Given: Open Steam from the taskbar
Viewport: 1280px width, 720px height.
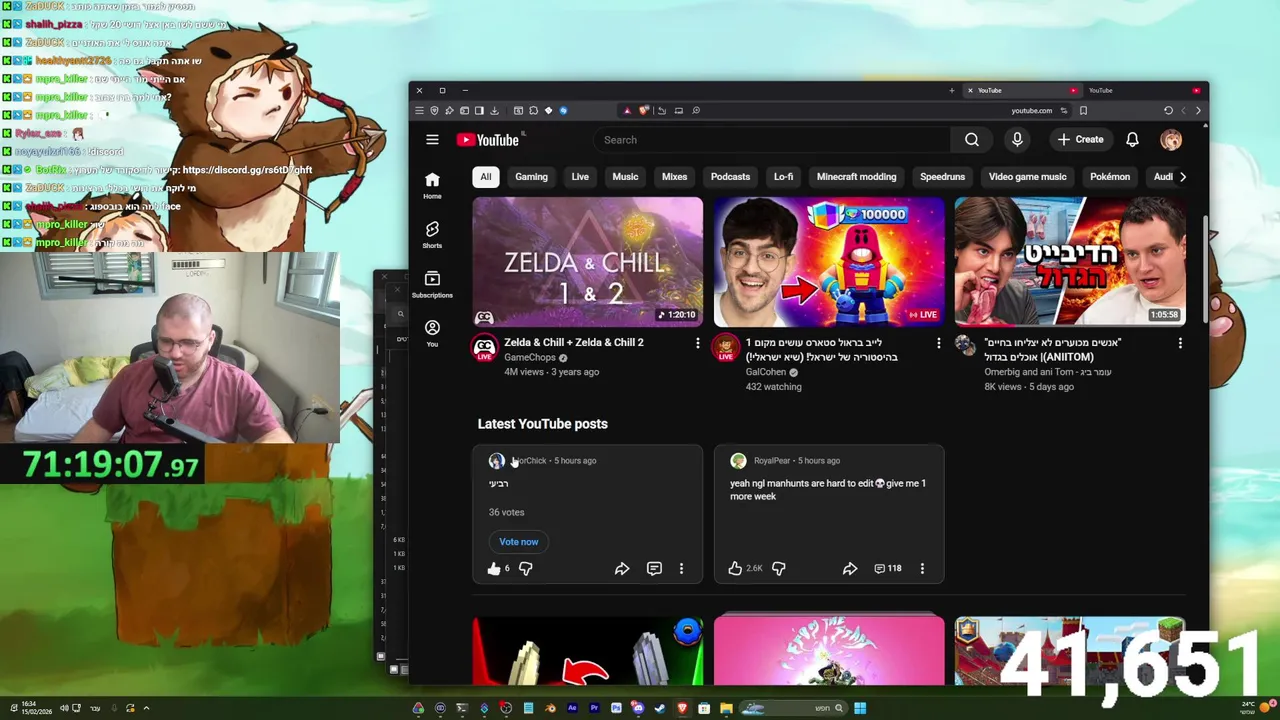Looking at the screenshot, I should pos(660,708).
